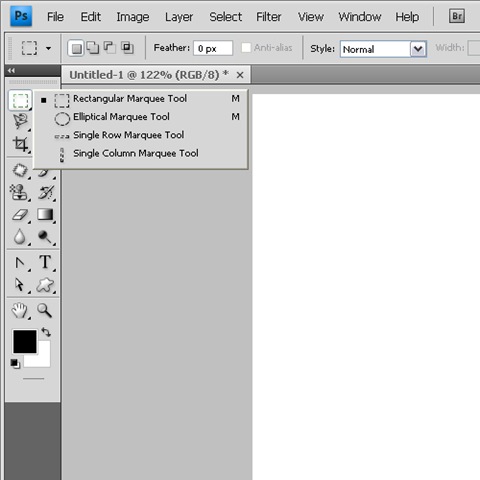This screenshot has height=480, width=480.
Task: Select the Gradient tool
Action: click(x=45, y=215)
